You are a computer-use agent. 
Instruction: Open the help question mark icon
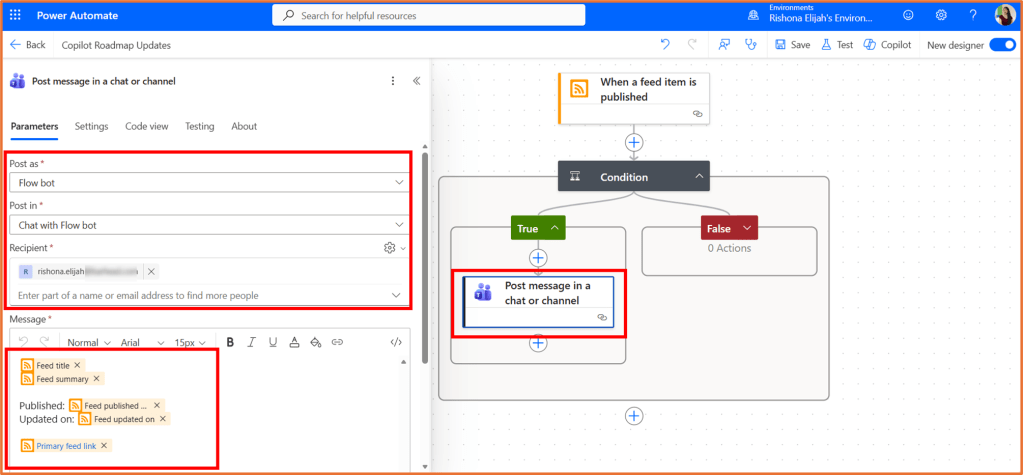tap(972, 15)
